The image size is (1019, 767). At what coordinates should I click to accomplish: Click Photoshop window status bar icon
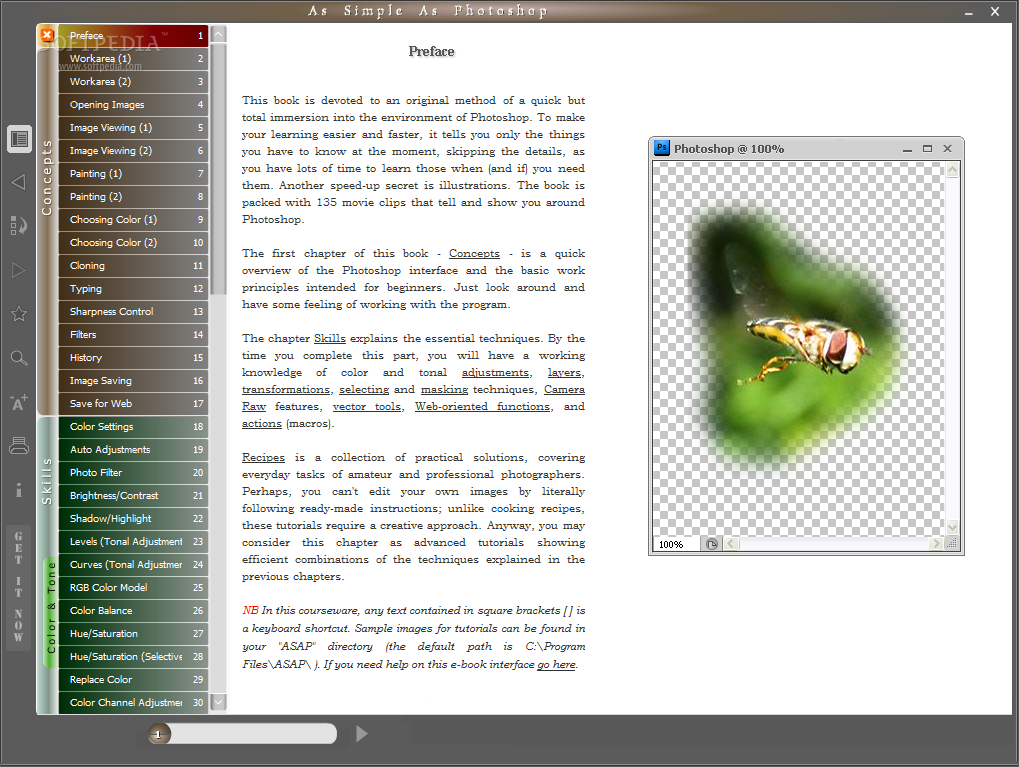point(712,544)
